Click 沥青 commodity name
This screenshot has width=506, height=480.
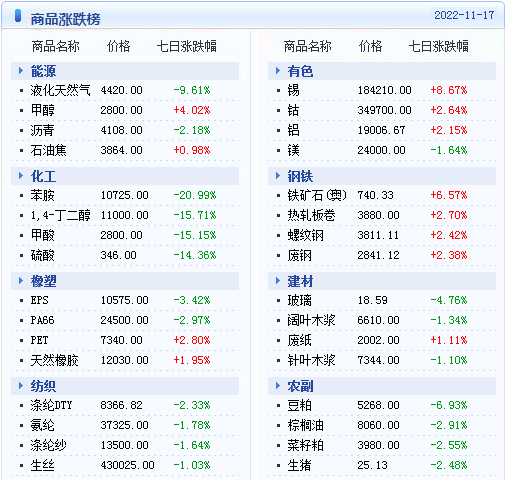[42, 130]
